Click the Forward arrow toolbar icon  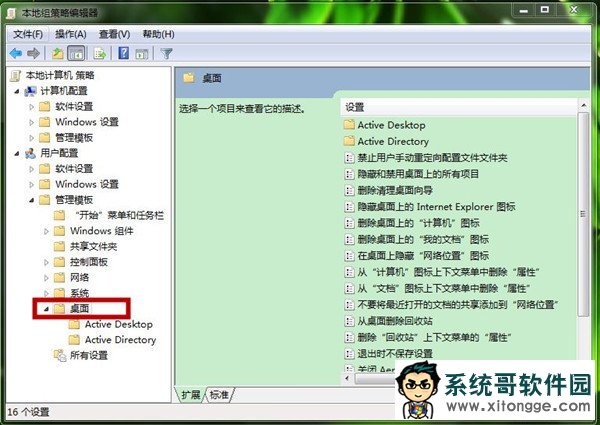point(33,54)
